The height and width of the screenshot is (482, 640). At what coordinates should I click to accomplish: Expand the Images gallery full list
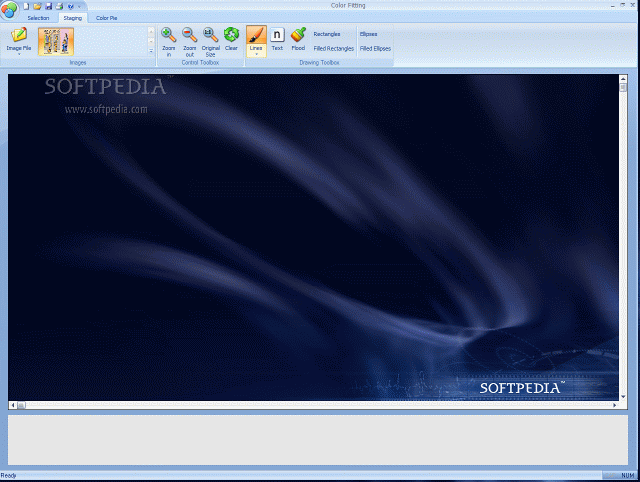[x=151, y=51]
